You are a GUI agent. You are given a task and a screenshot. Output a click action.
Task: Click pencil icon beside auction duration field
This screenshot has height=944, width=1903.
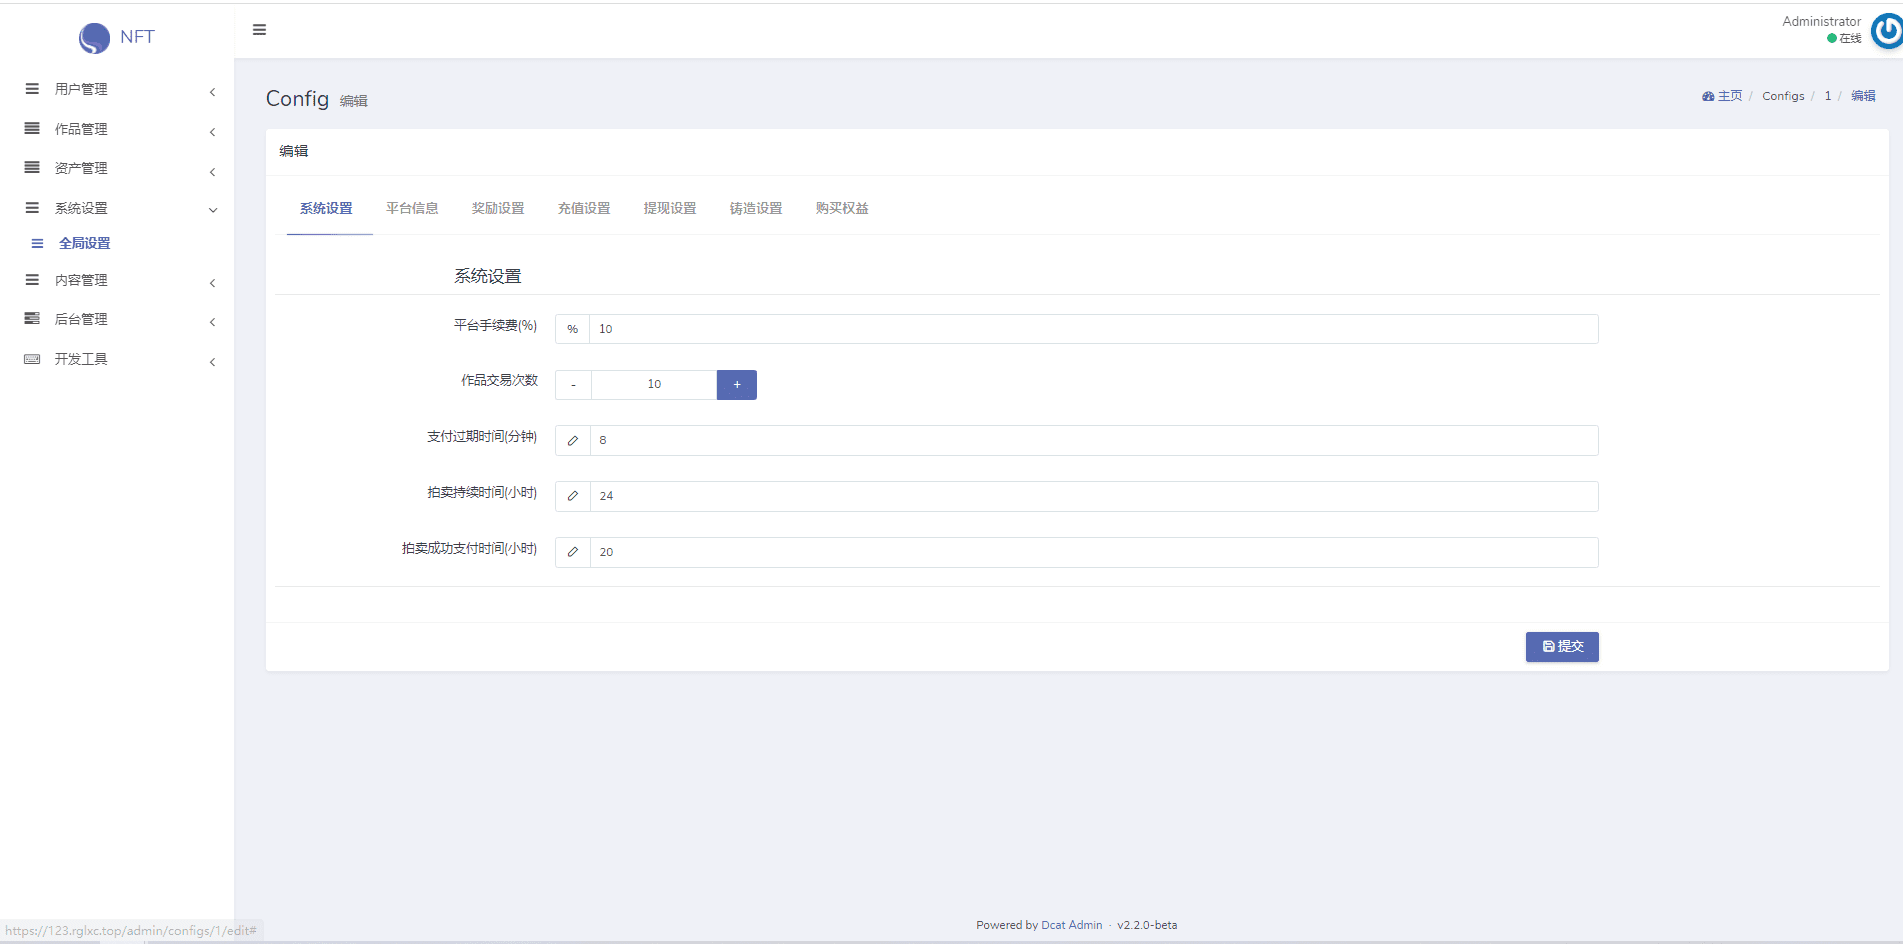pyautogui.click(x=572, y=496)
